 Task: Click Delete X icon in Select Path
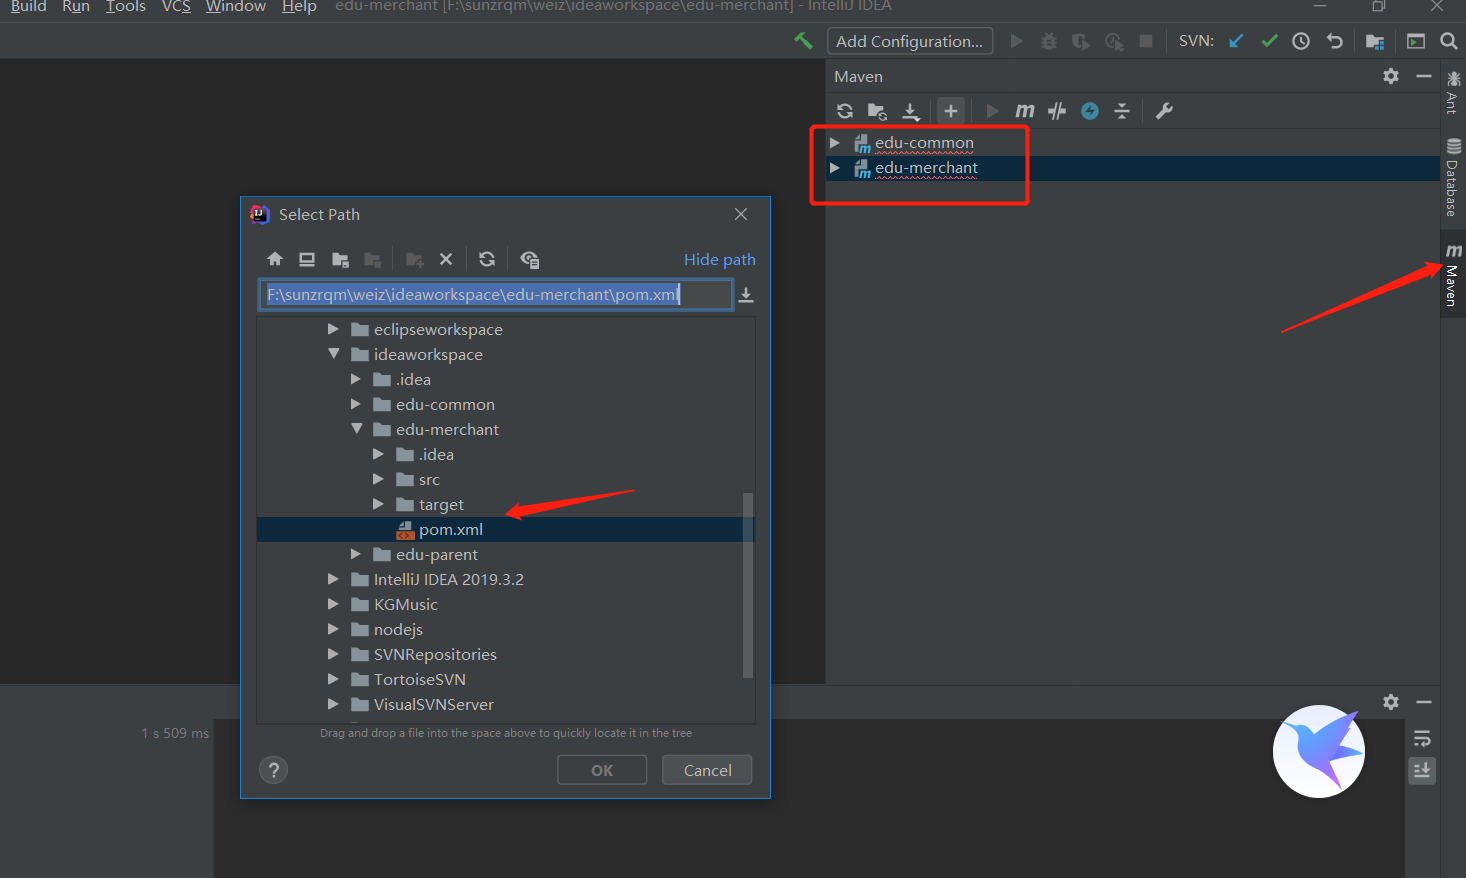[x=446, y=259]
